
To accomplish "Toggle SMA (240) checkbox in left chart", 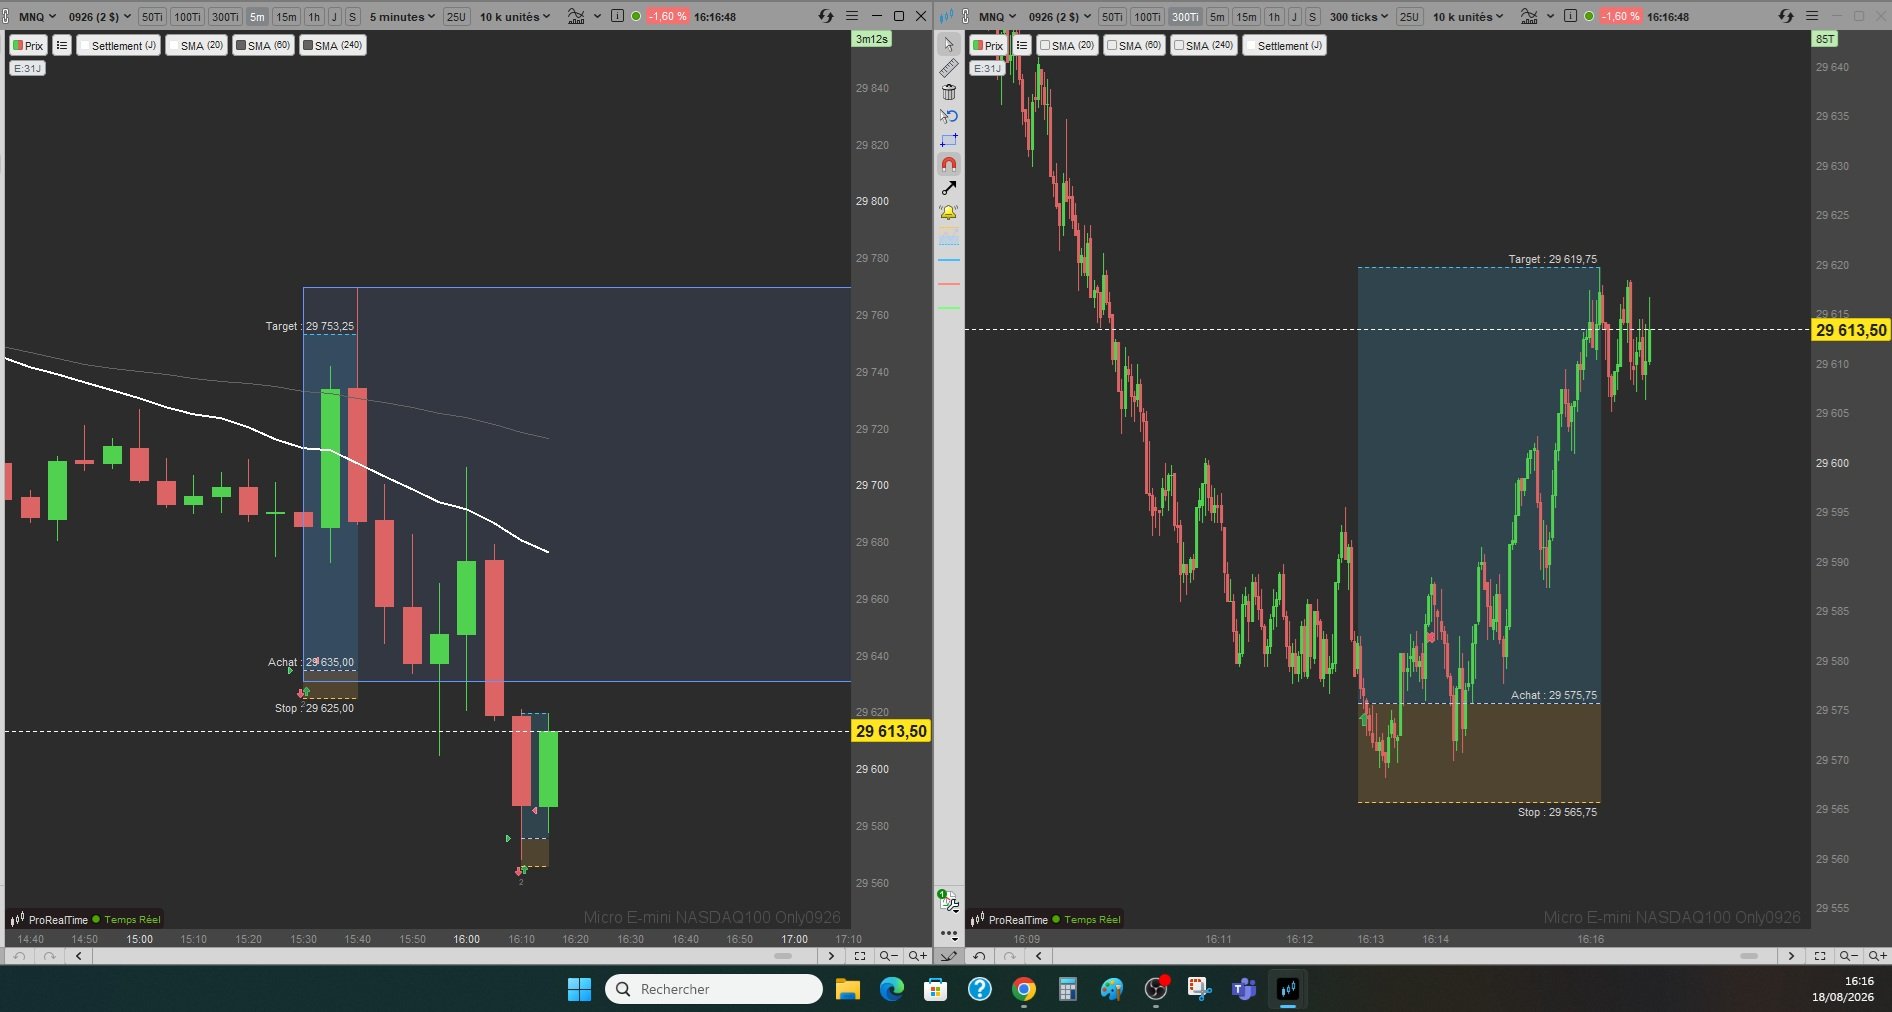I will [308, 45].
